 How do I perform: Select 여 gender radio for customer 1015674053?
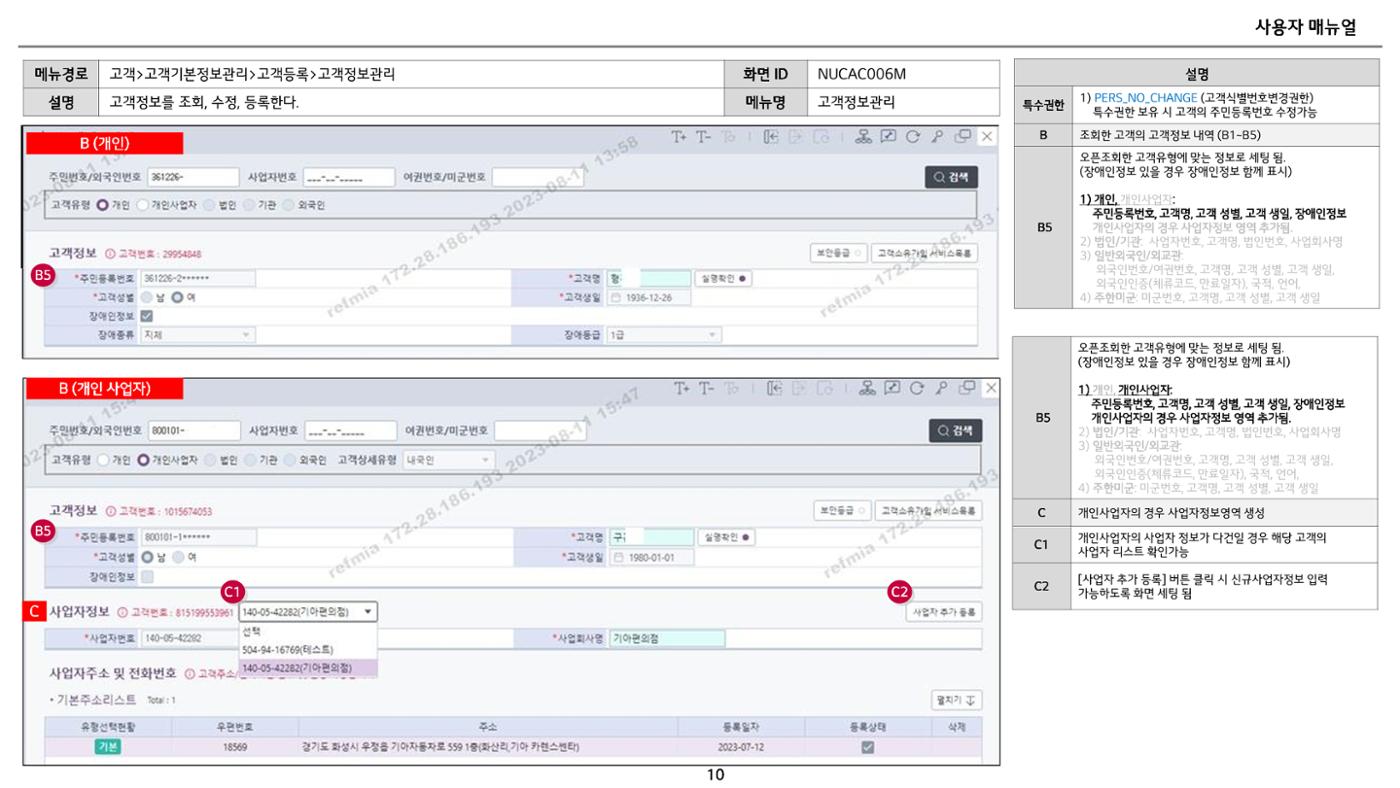coord(177,556)
